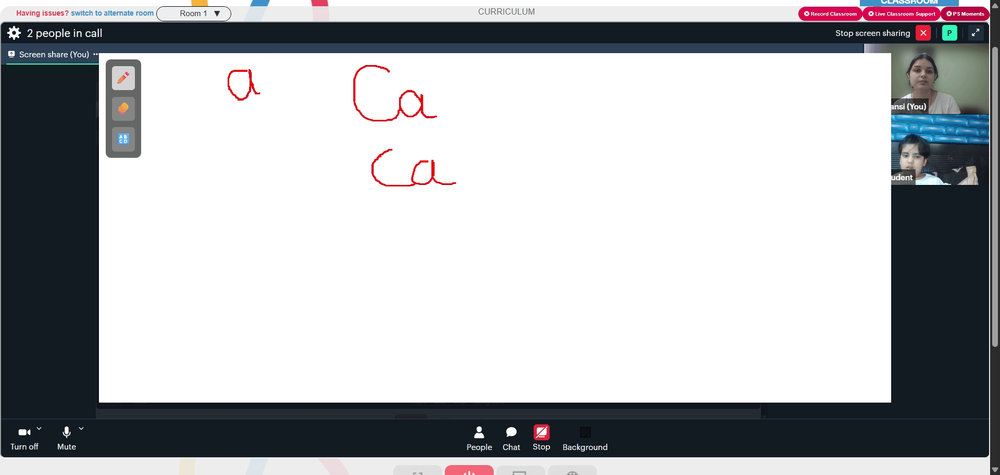
Task: Stop screen sharing from bottom bar
Action: coord(541,439)
